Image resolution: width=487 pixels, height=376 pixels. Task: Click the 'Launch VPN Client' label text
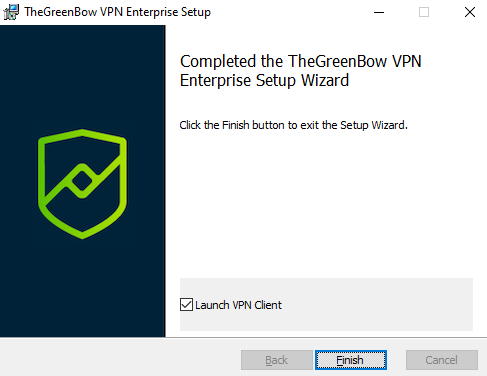point(238,305)
